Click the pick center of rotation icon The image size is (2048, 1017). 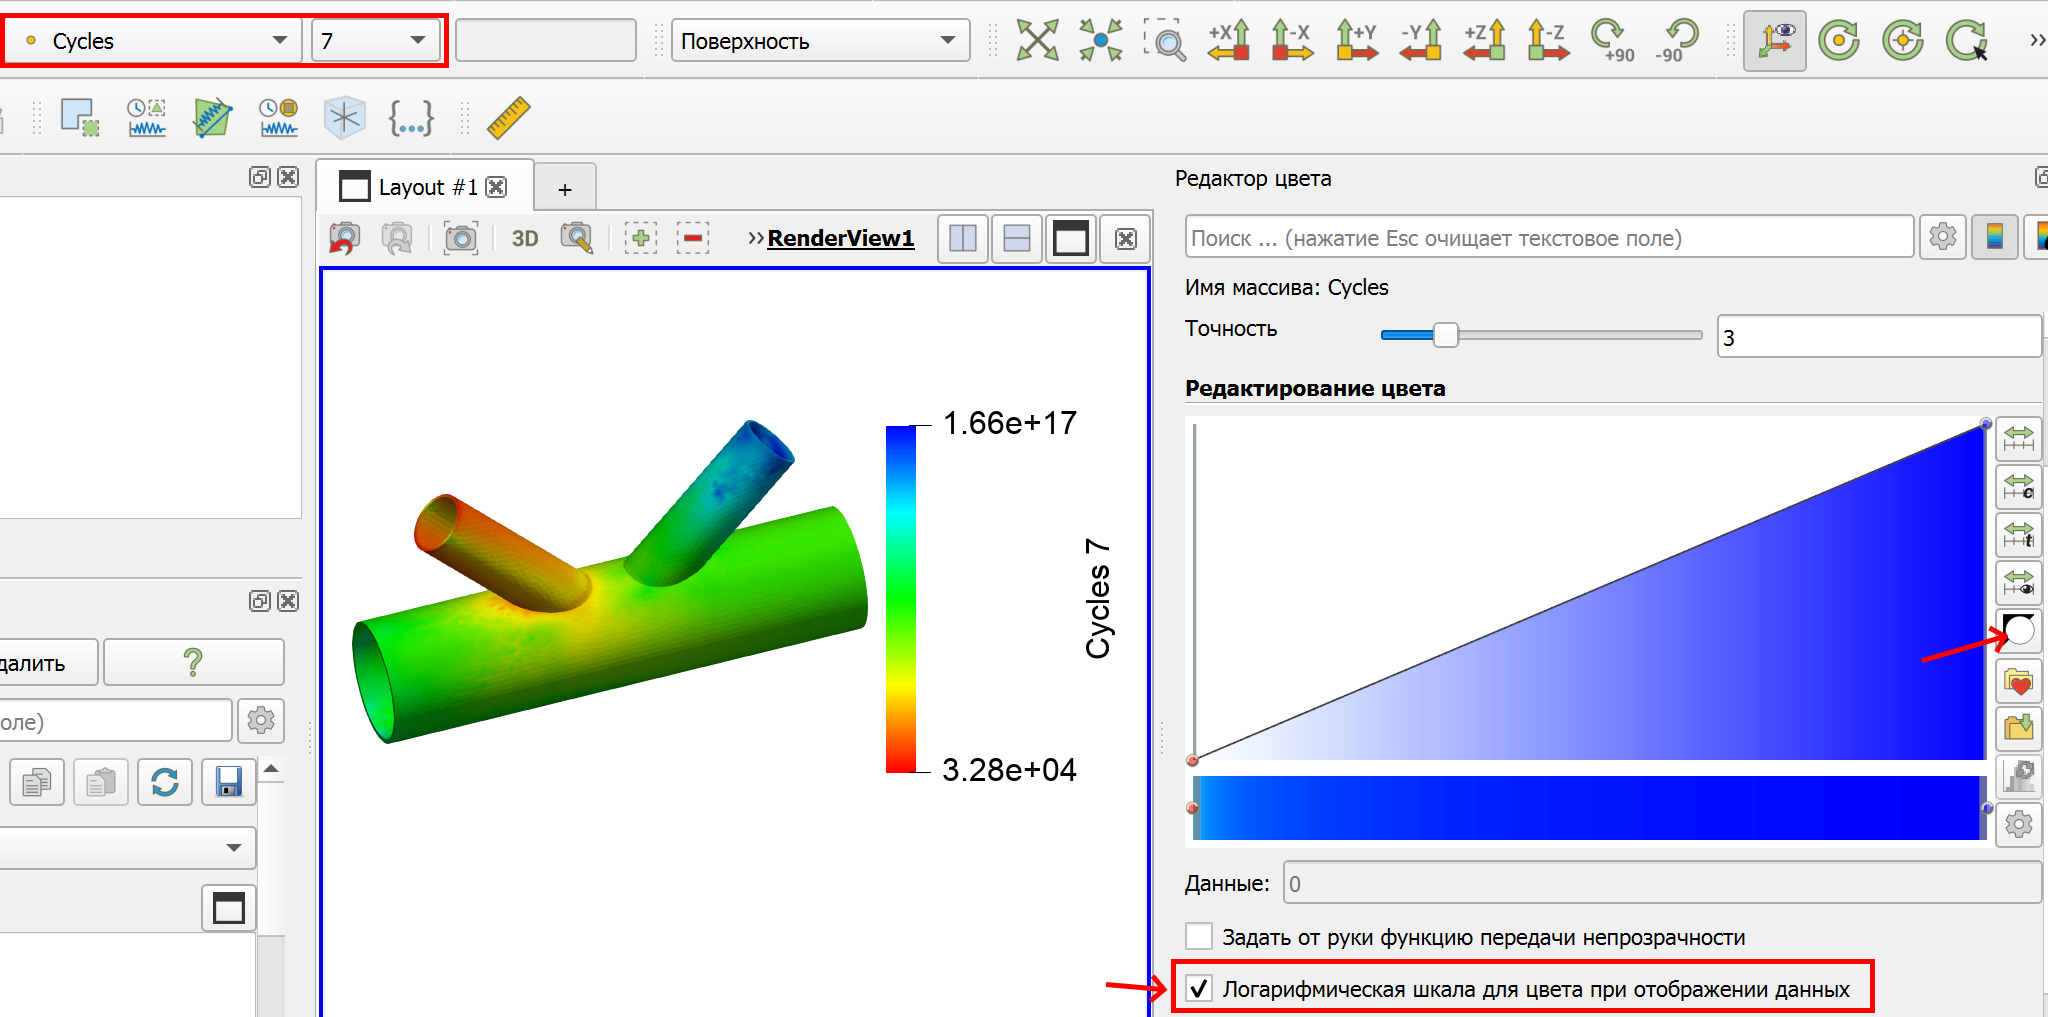click(1967, 41)
